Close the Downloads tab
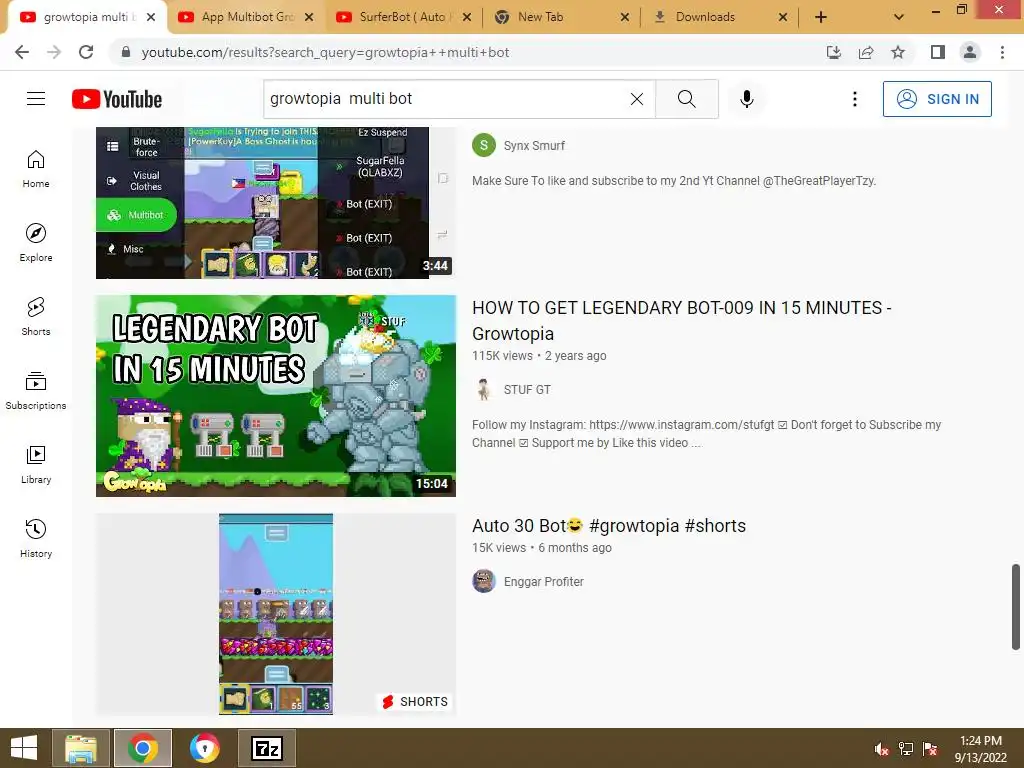 click(783, 17)
